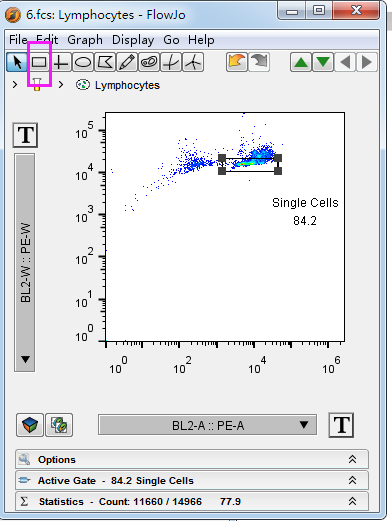Go to previous sample with green up arrow
This screenshot has height=521, width=392.
(x=301, y=62)
